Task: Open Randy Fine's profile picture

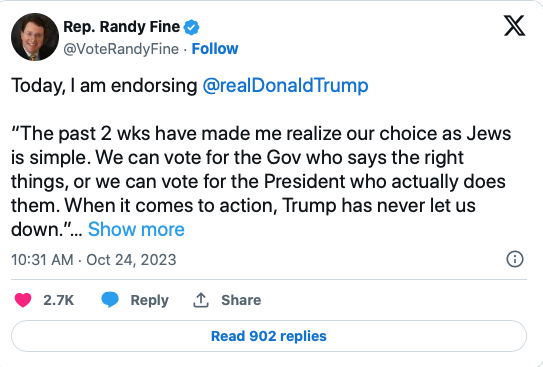Action: click(x=35, y=37)
